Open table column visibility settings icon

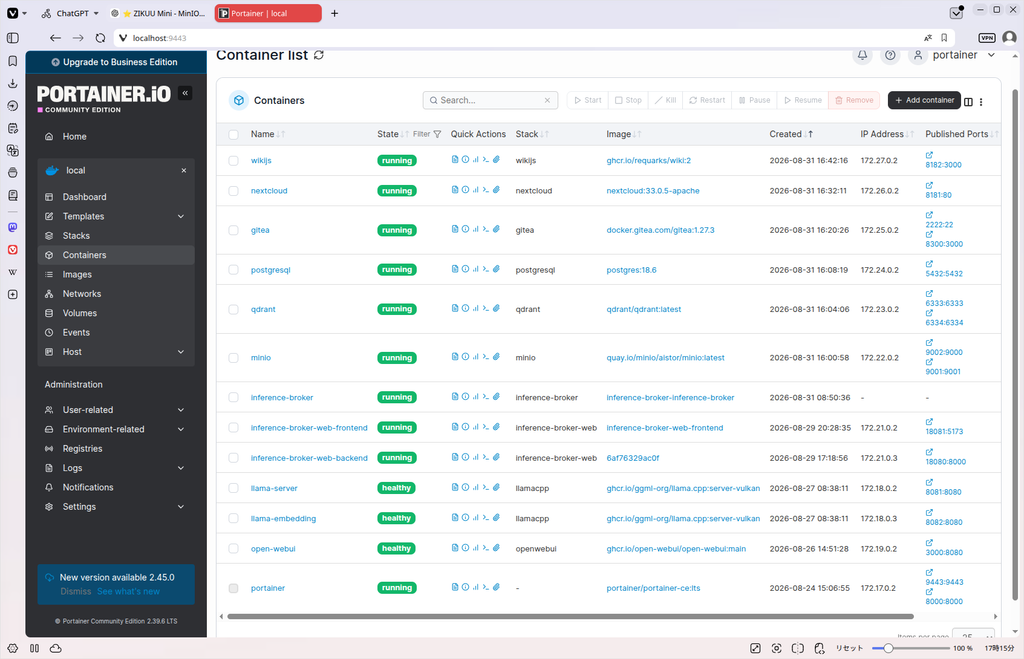coord(968,101)
